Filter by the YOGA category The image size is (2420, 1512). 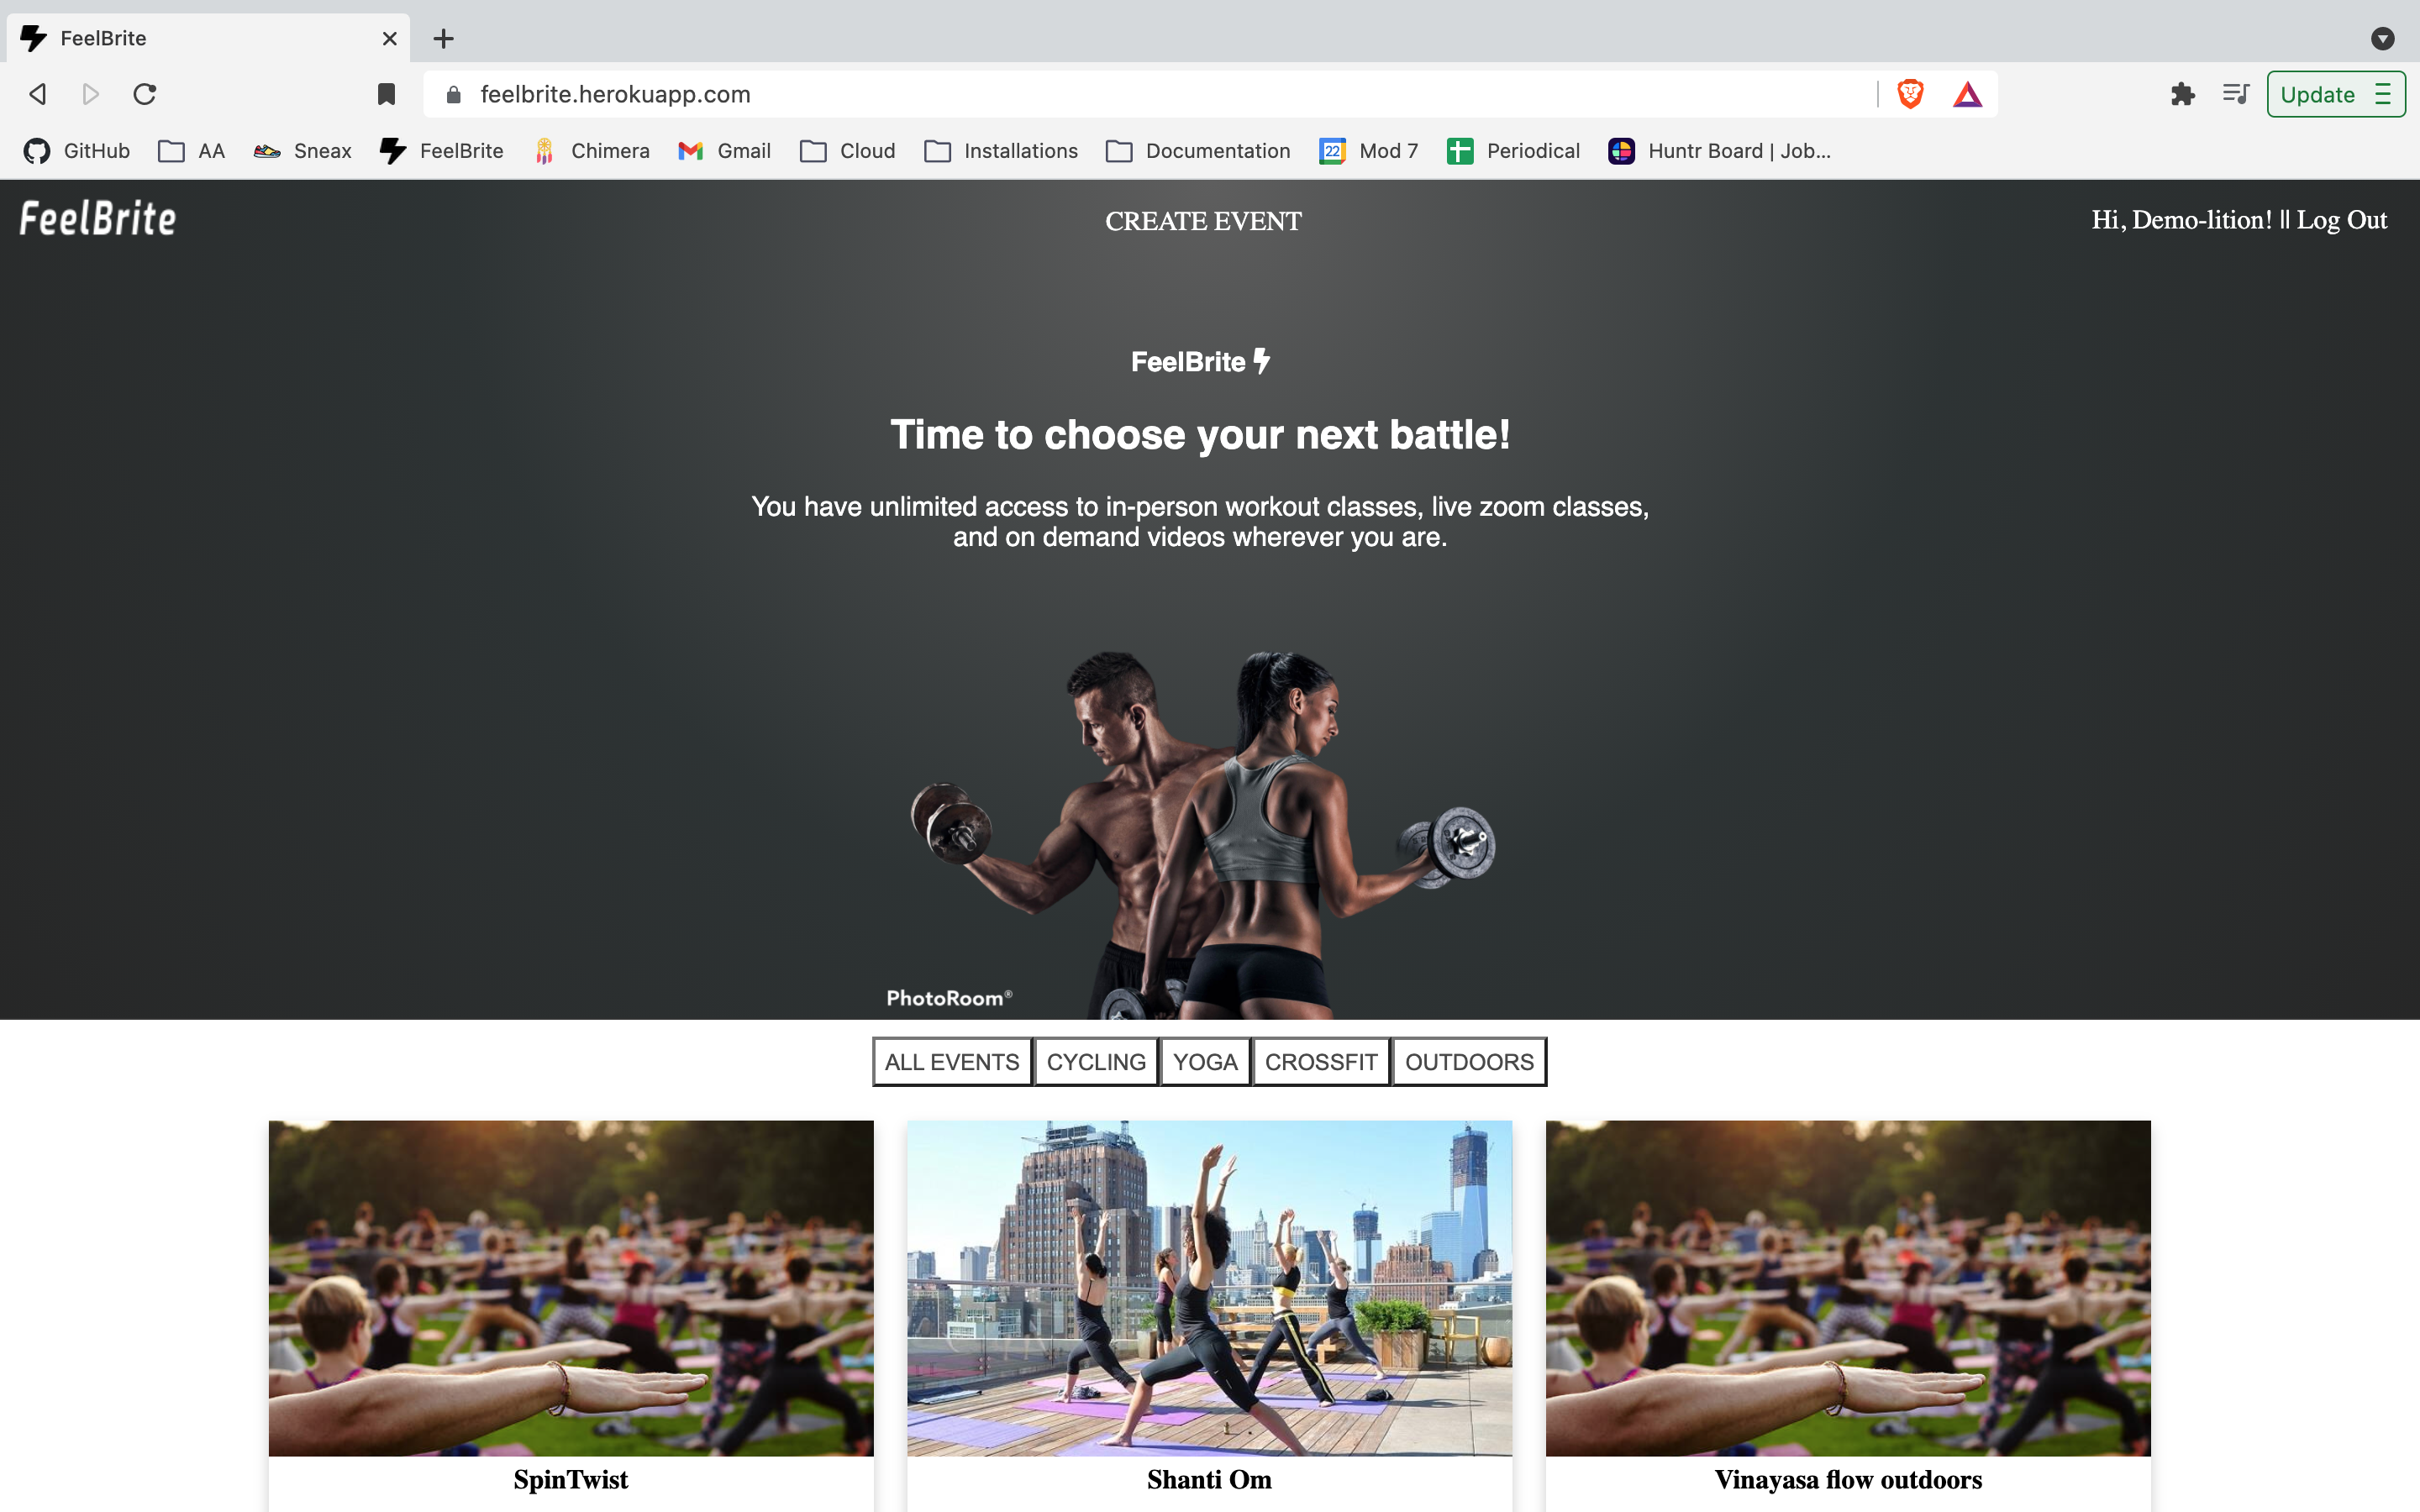pyautogui.click(x=1204, y=1062)
